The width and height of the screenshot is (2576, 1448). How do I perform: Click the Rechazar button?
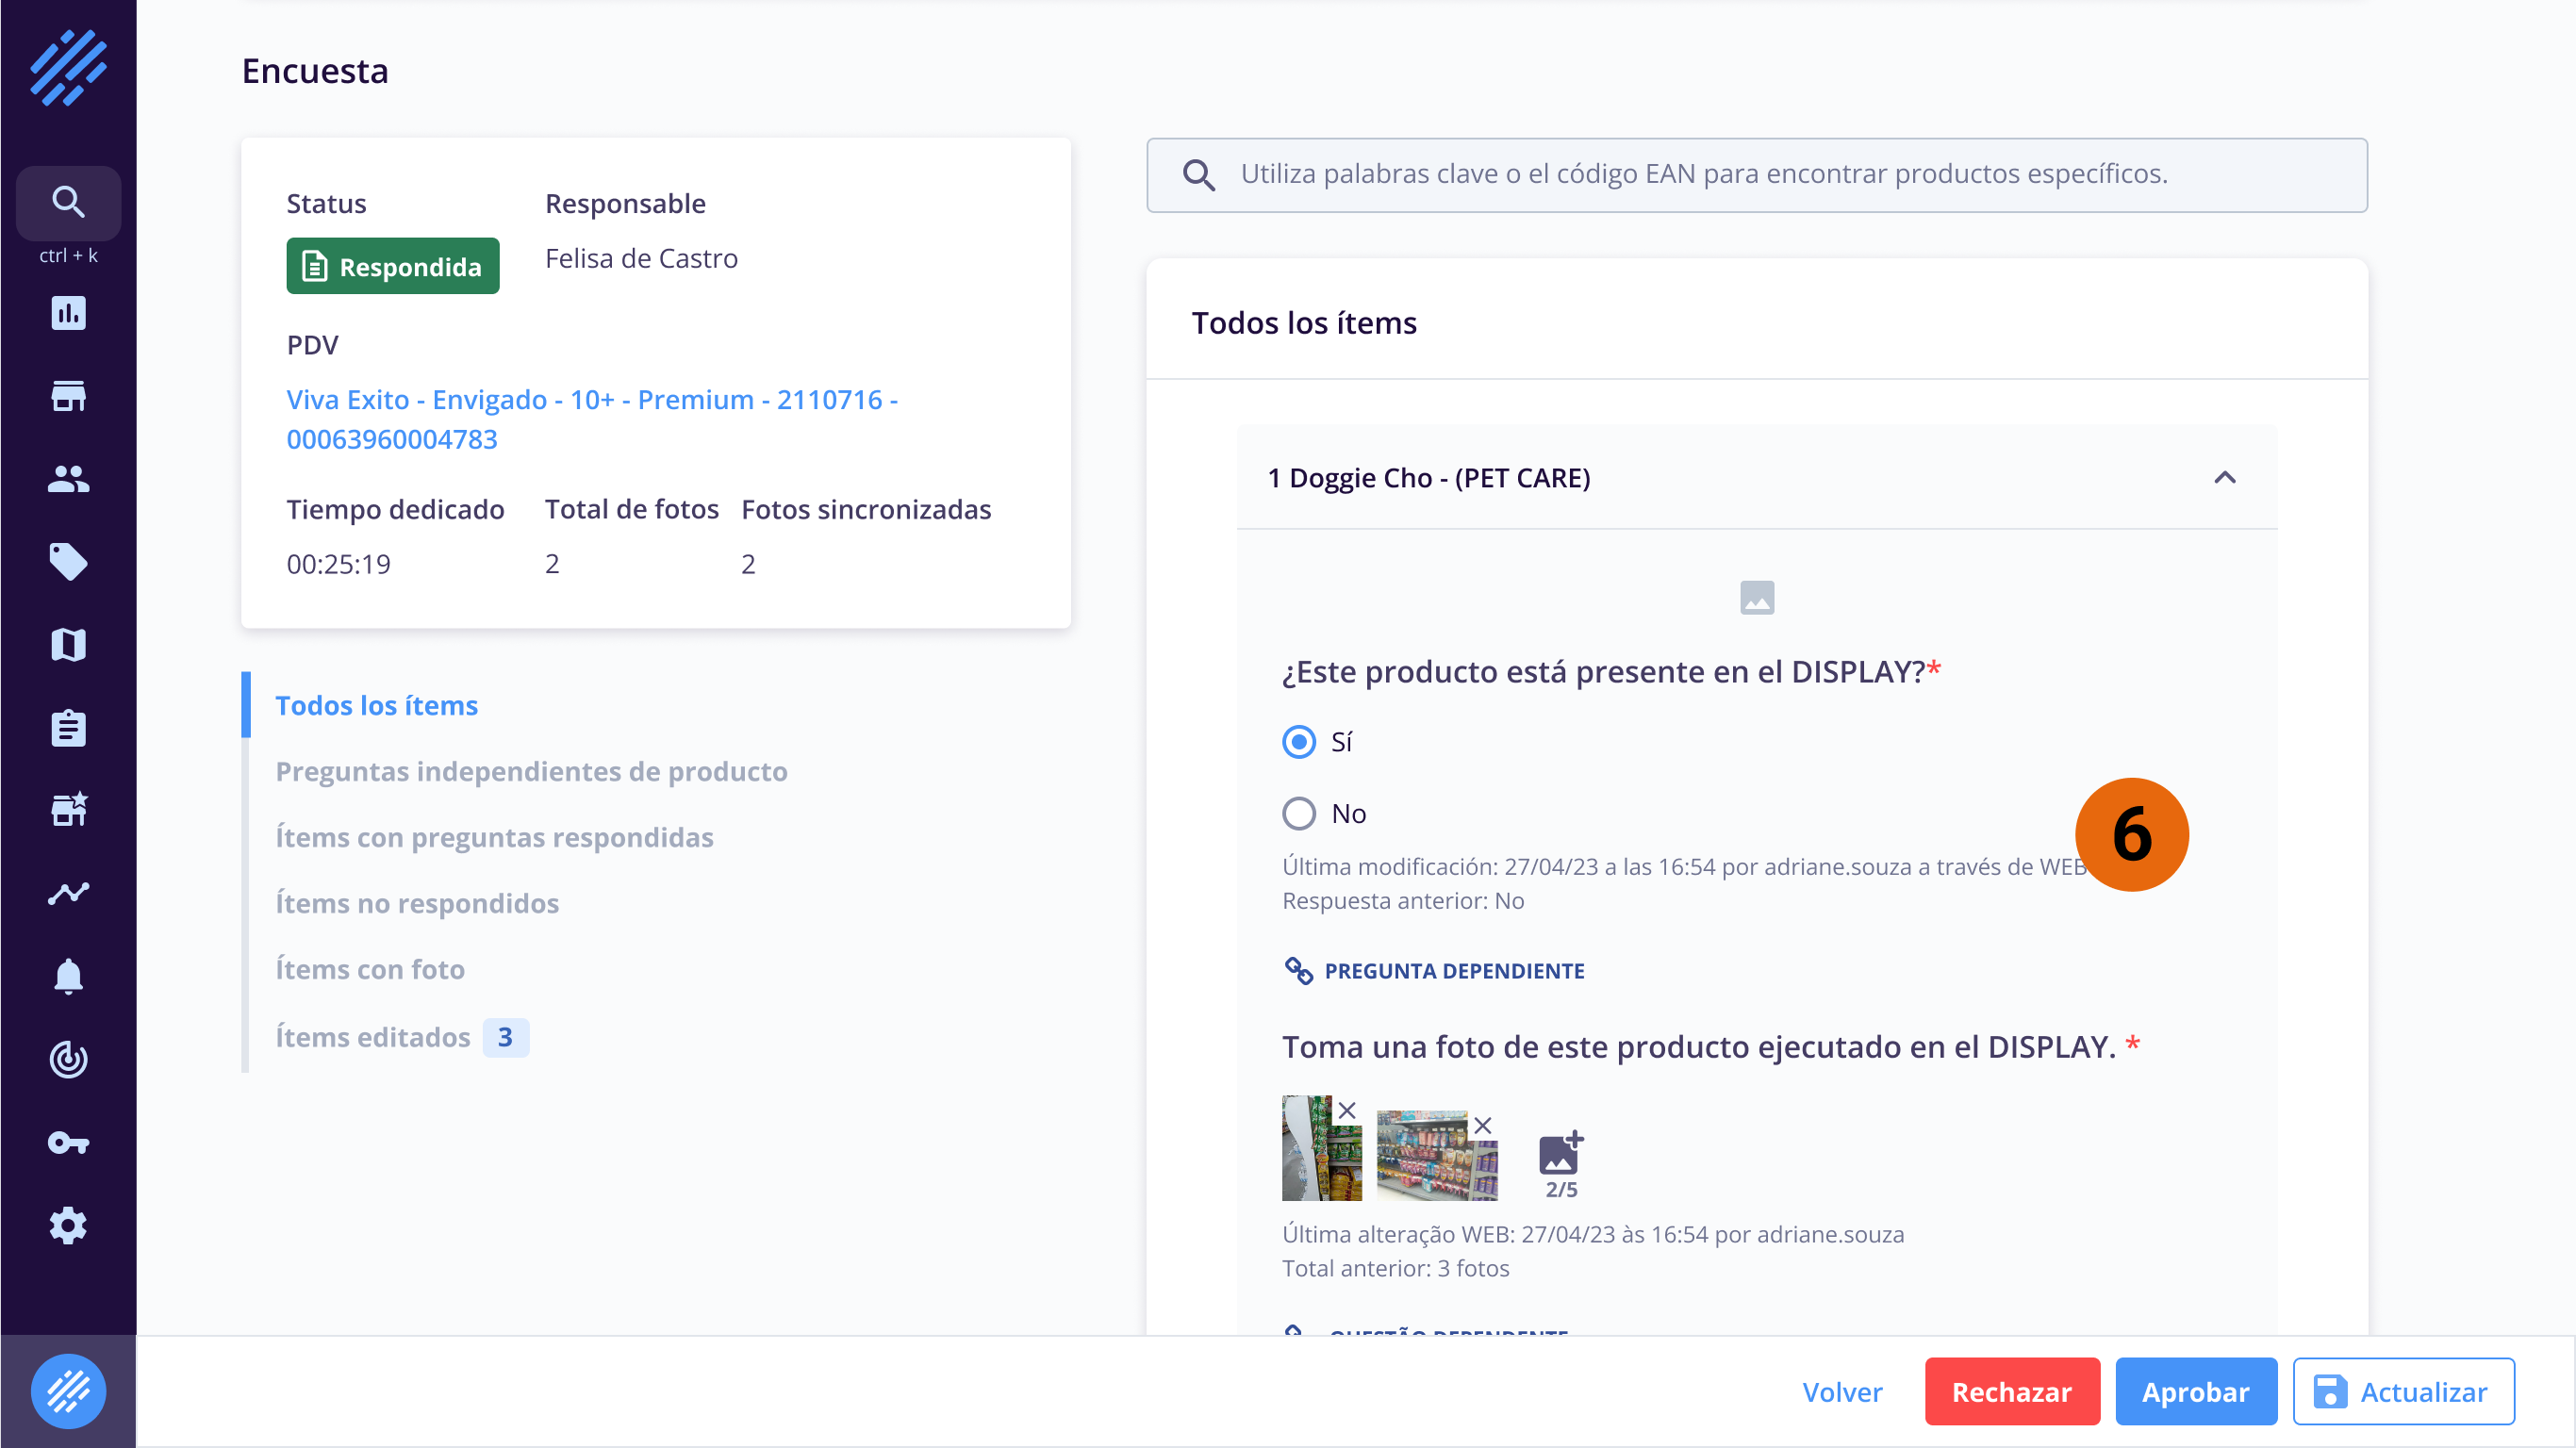coord(2011,1391)
